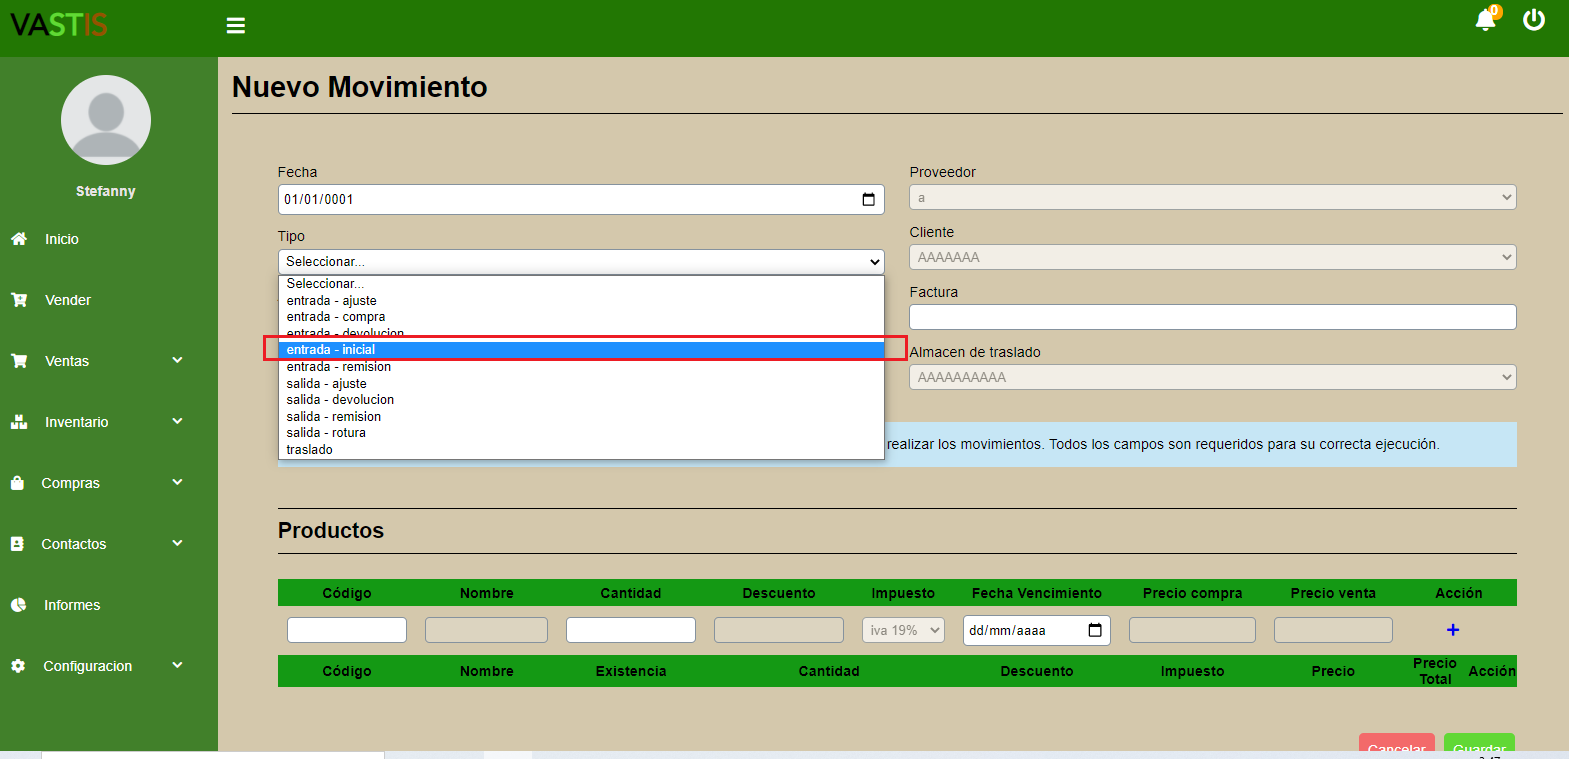Click the Stefanny user avatar
The image size is (1569, 759).
coord(106,120)
